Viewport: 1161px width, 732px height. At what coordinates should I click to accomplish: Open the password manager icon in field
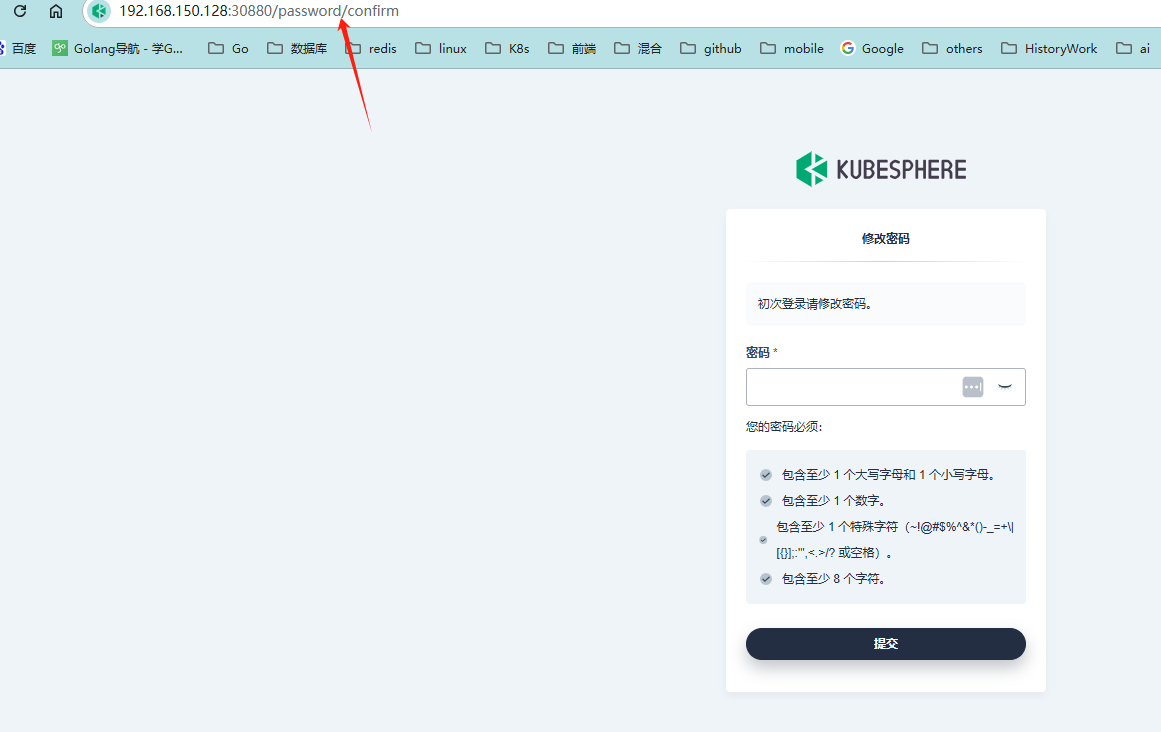pyautogui.click(x=973, y=387)
